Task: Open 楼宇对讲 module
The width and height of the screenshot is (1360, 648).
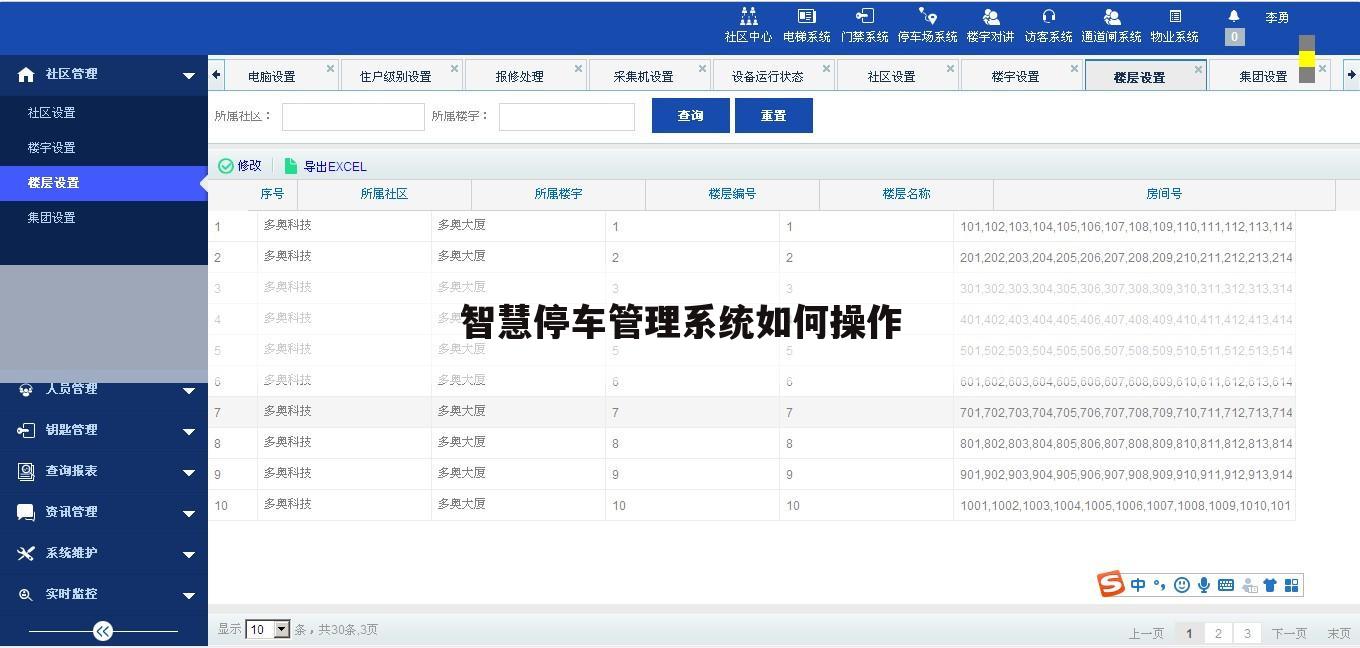Action: 990,26
